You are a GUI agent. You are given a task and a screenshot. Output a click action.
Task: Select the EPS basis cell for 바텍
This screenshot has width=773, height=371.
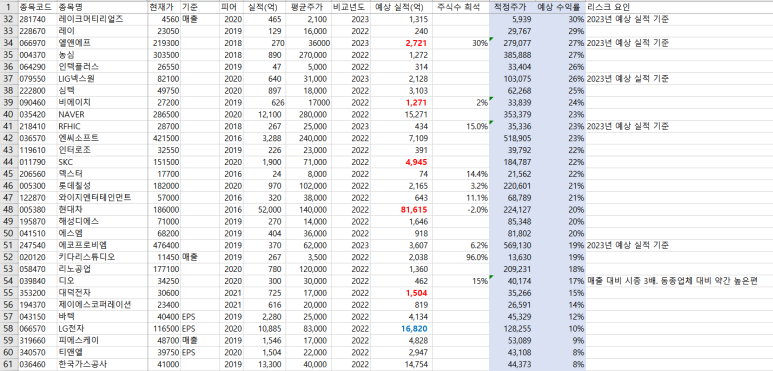click(x=200, y=316)
